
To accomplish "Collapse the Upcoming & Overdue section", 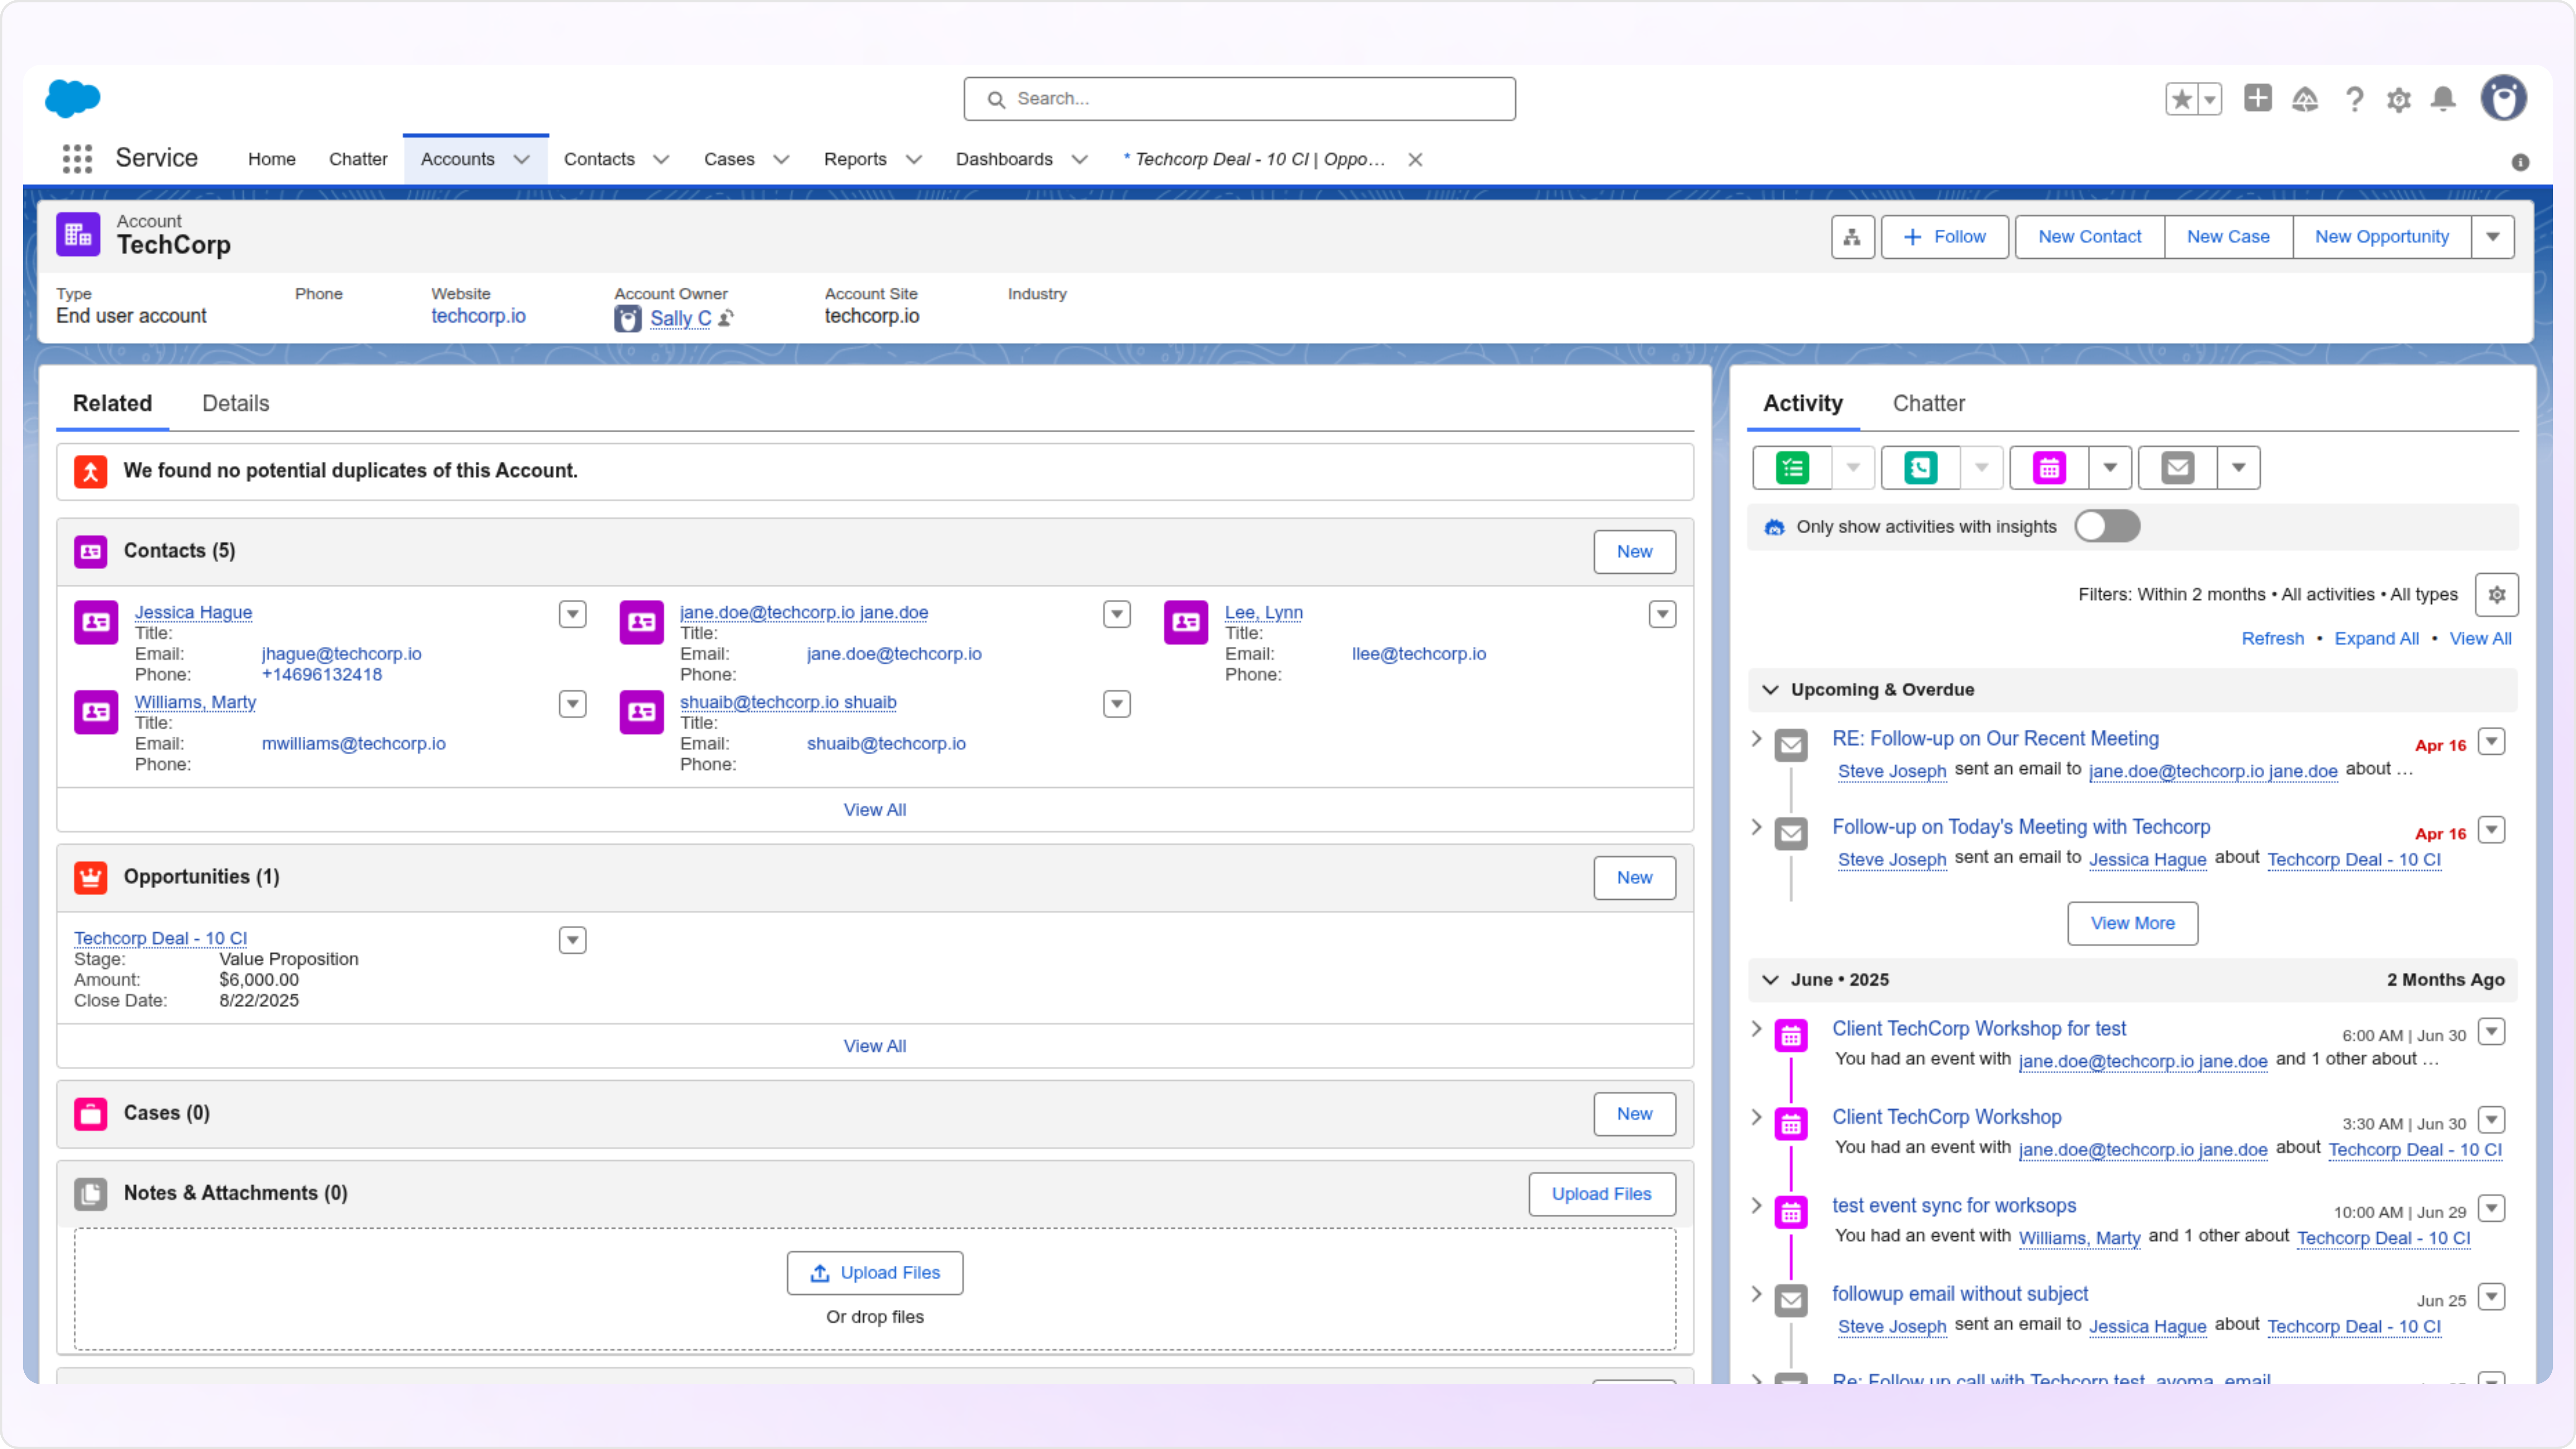I will click(1770, 690).
